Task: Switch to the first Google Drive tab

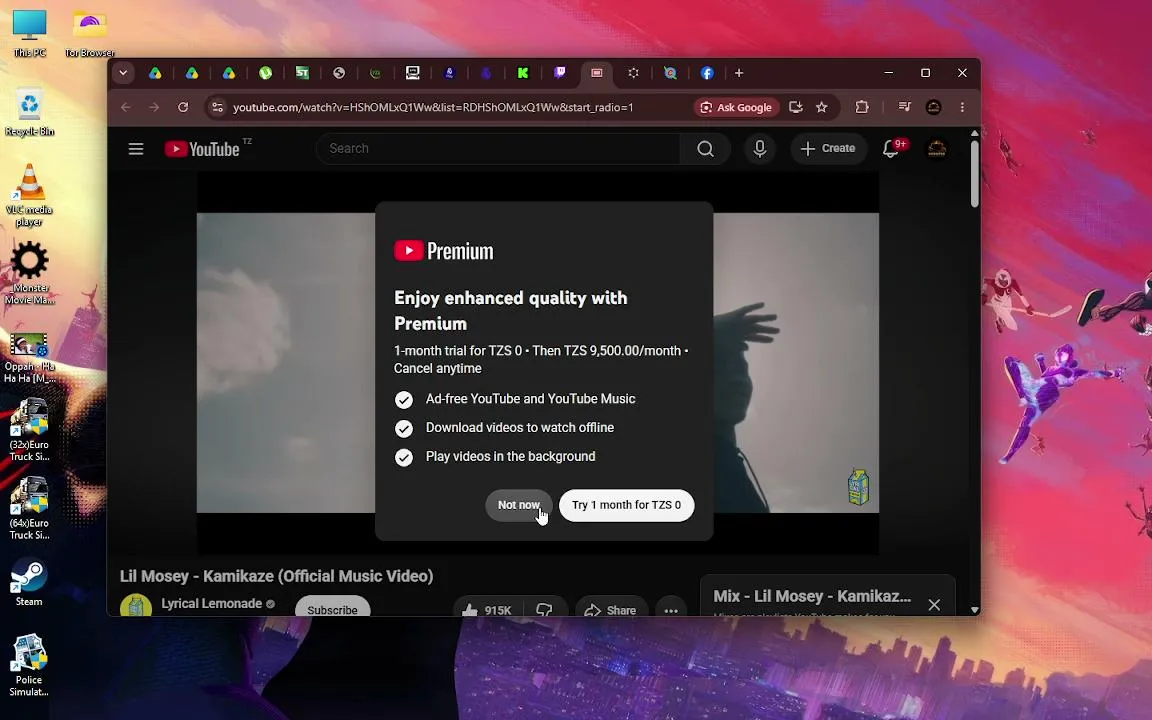Action: click(155, 73)
